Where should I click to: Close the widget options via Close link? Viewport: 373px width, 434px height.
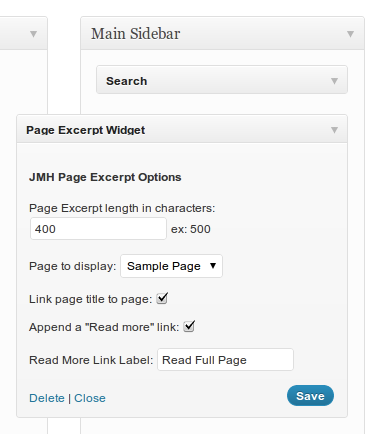coord(90,398)
